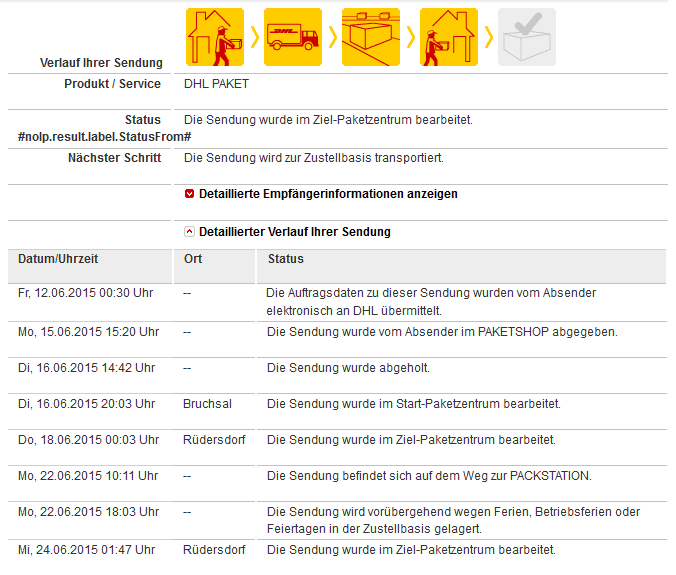This screenshot has width=676, height=575.
Task: Click Ziel-Paketzentrum status in 18.06.2015 row
Action: tap(411, 440)
